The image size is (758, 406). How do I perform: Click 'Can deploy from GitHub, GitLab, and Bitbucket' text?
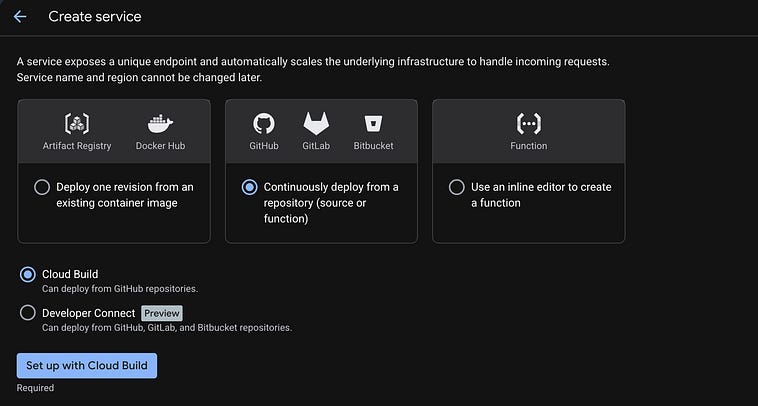(x=167, y=328)
